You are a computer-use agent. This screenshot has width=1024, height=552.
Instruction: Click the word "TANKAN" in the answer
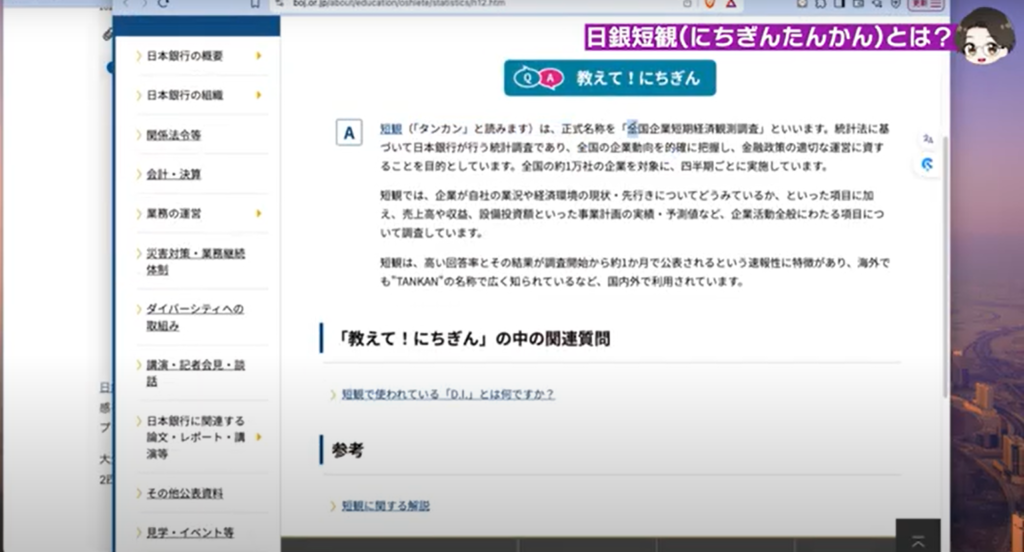point(419,282)
